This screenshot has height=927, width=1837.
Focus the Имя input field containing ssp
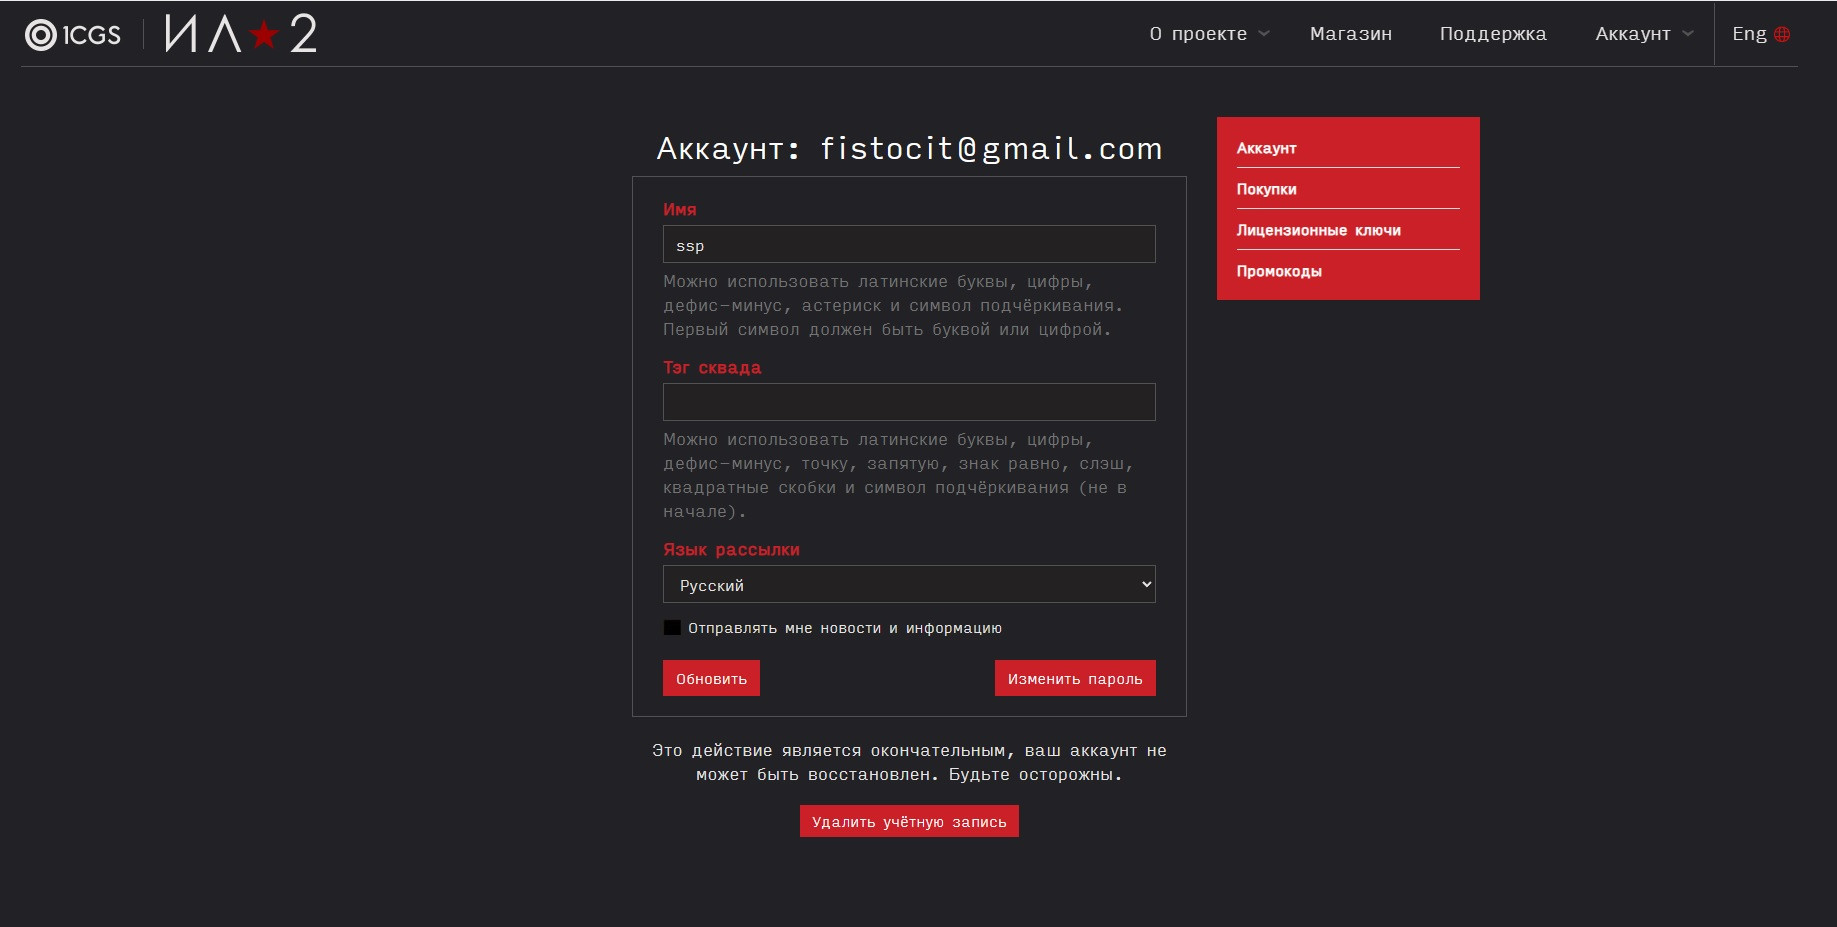(x=909, y=244)
